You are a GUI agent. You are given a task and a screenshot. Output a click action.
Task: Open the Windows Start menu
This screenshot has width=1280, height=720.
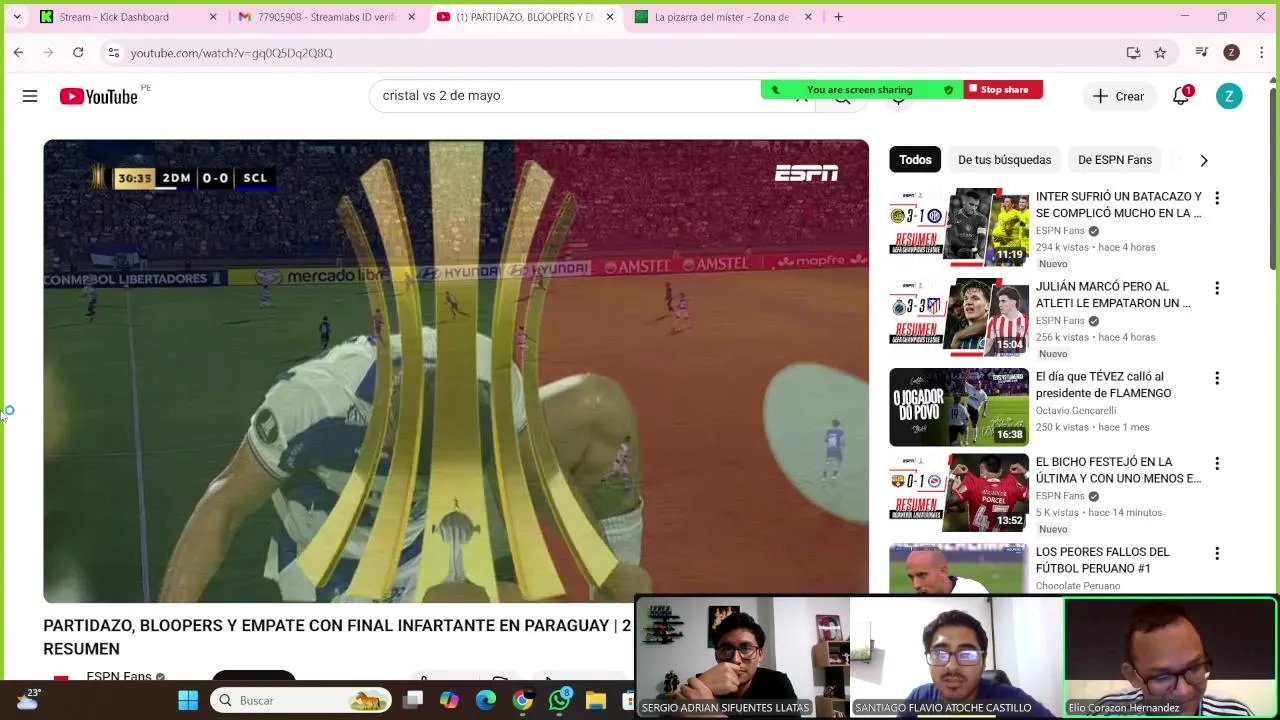click(x=188, y=700)
